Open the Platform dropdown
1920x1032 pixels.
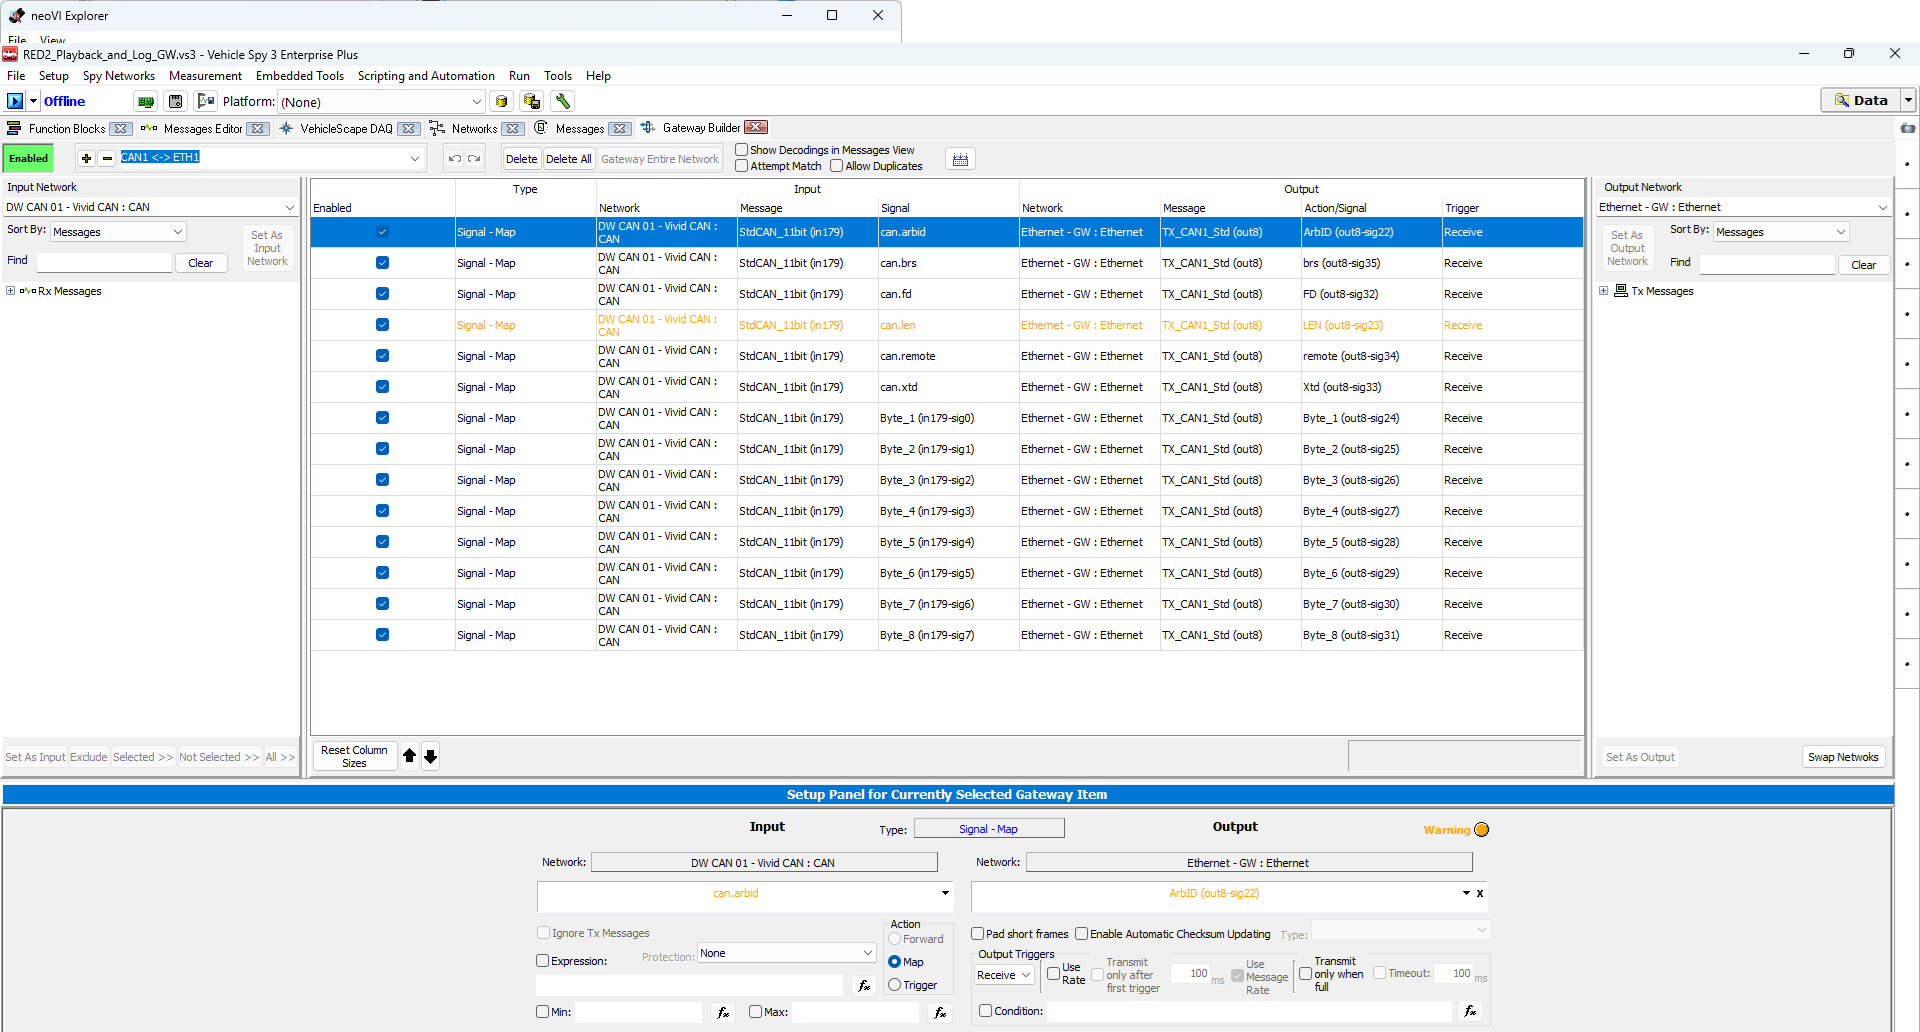tap(477, 102)
